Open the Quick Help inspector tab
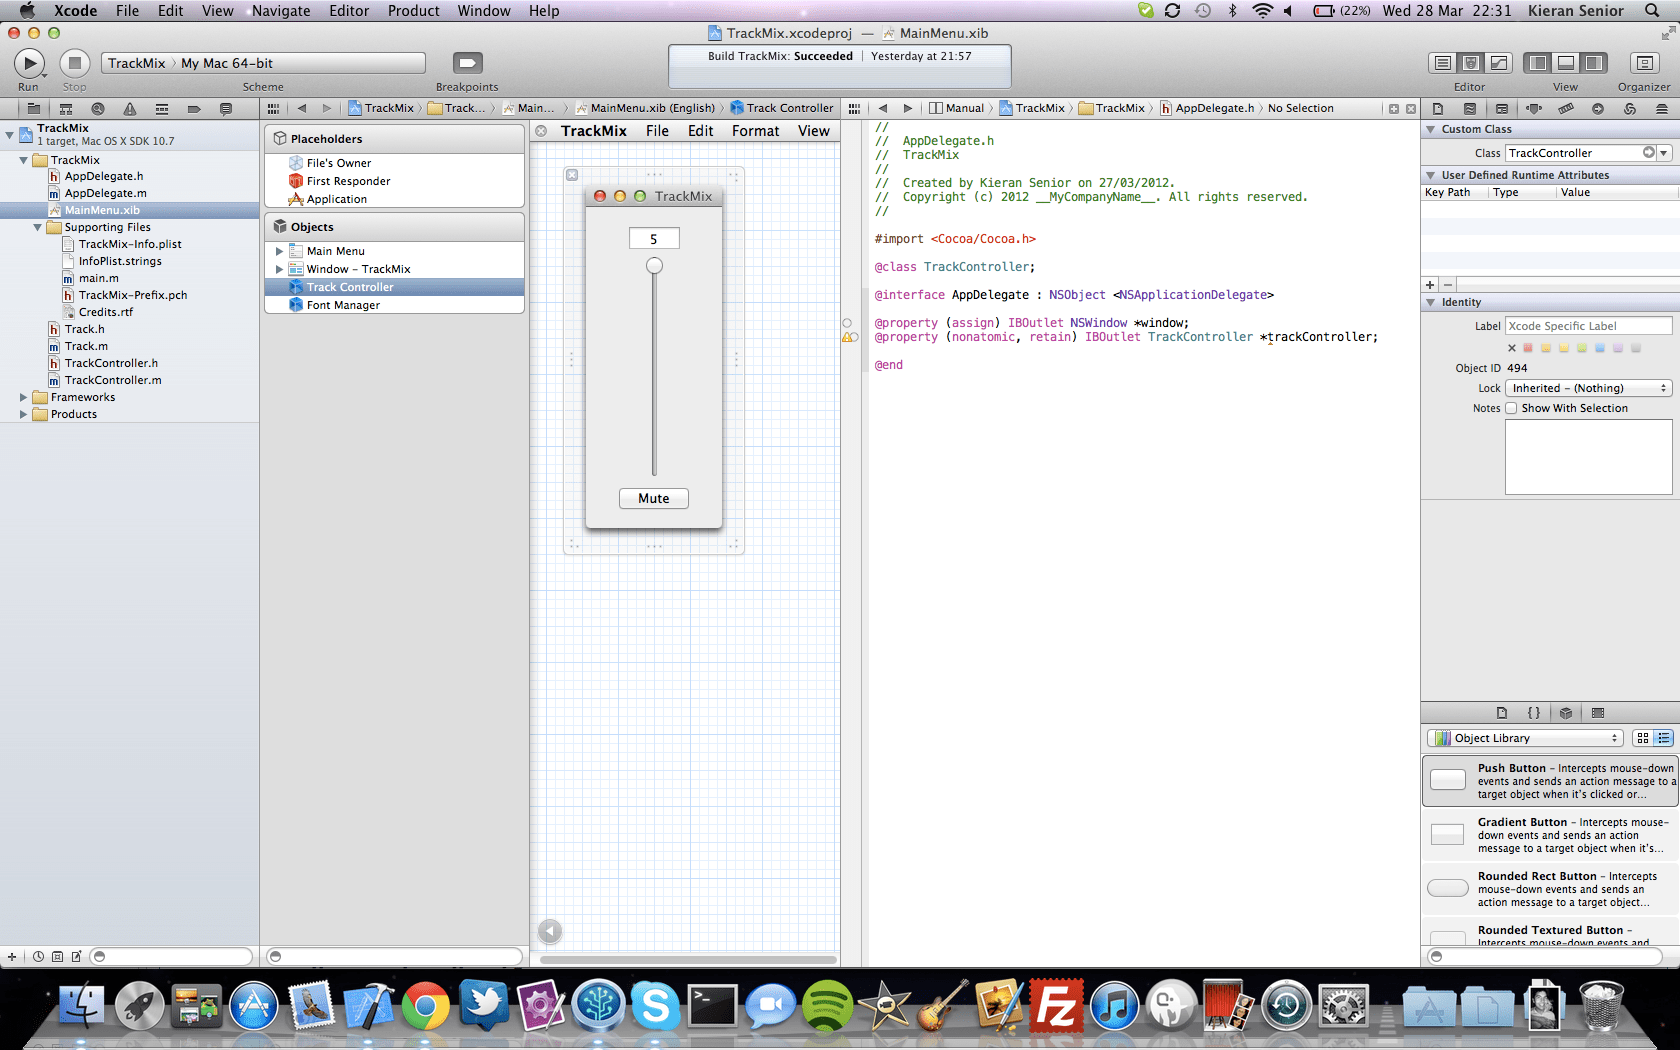1680x1050 pixels. pos(1470,108)
